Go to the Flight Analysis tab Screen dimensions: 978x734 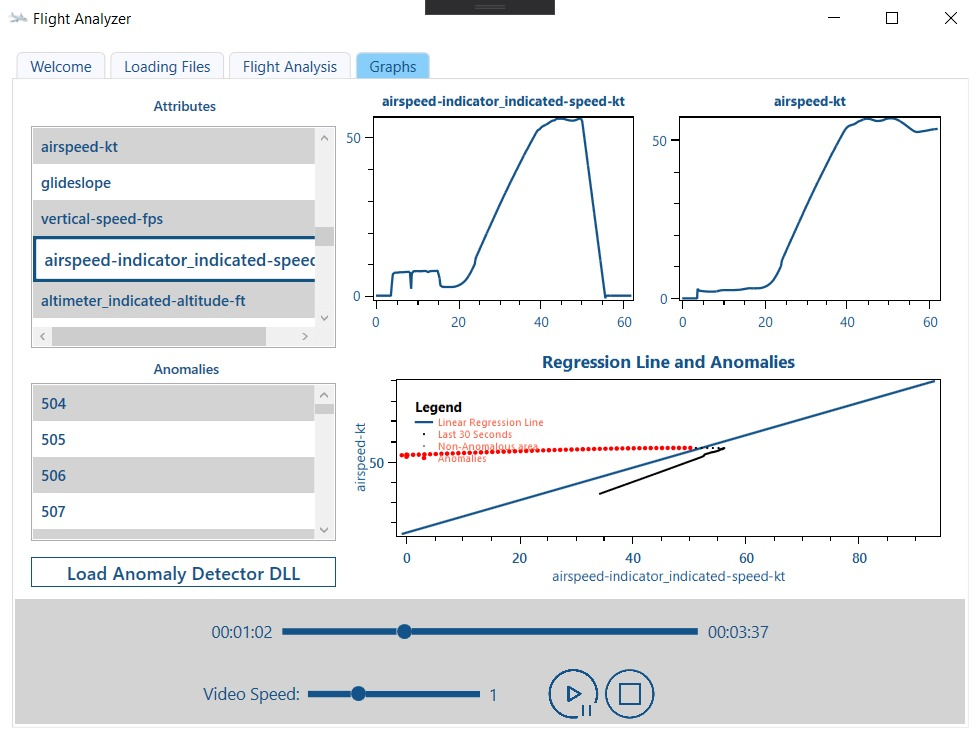[x=289, y=66]
